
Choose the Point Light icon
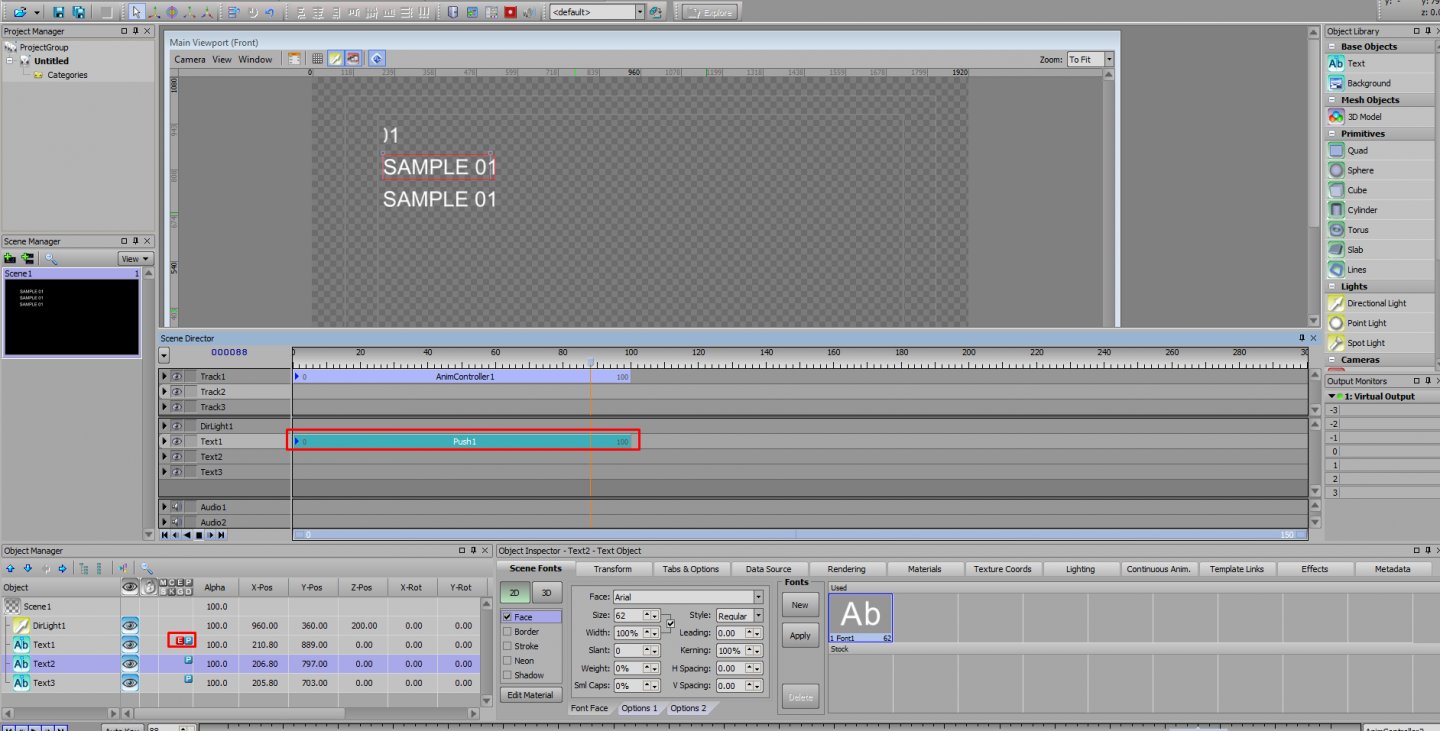coord(1336,323)
